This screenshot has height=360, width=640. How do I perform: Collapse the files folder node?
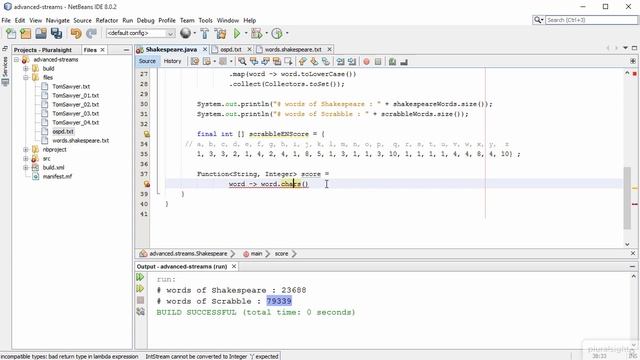26,78
